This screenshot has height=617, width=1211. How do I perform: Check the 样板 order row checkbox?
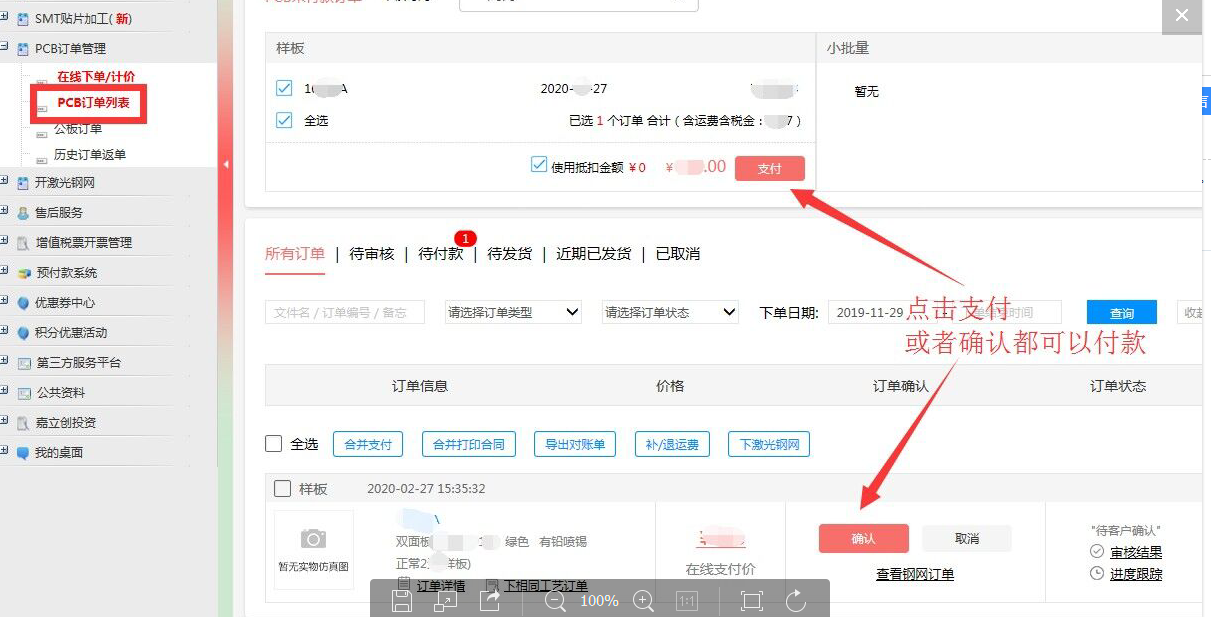click(x=283, y=489)
